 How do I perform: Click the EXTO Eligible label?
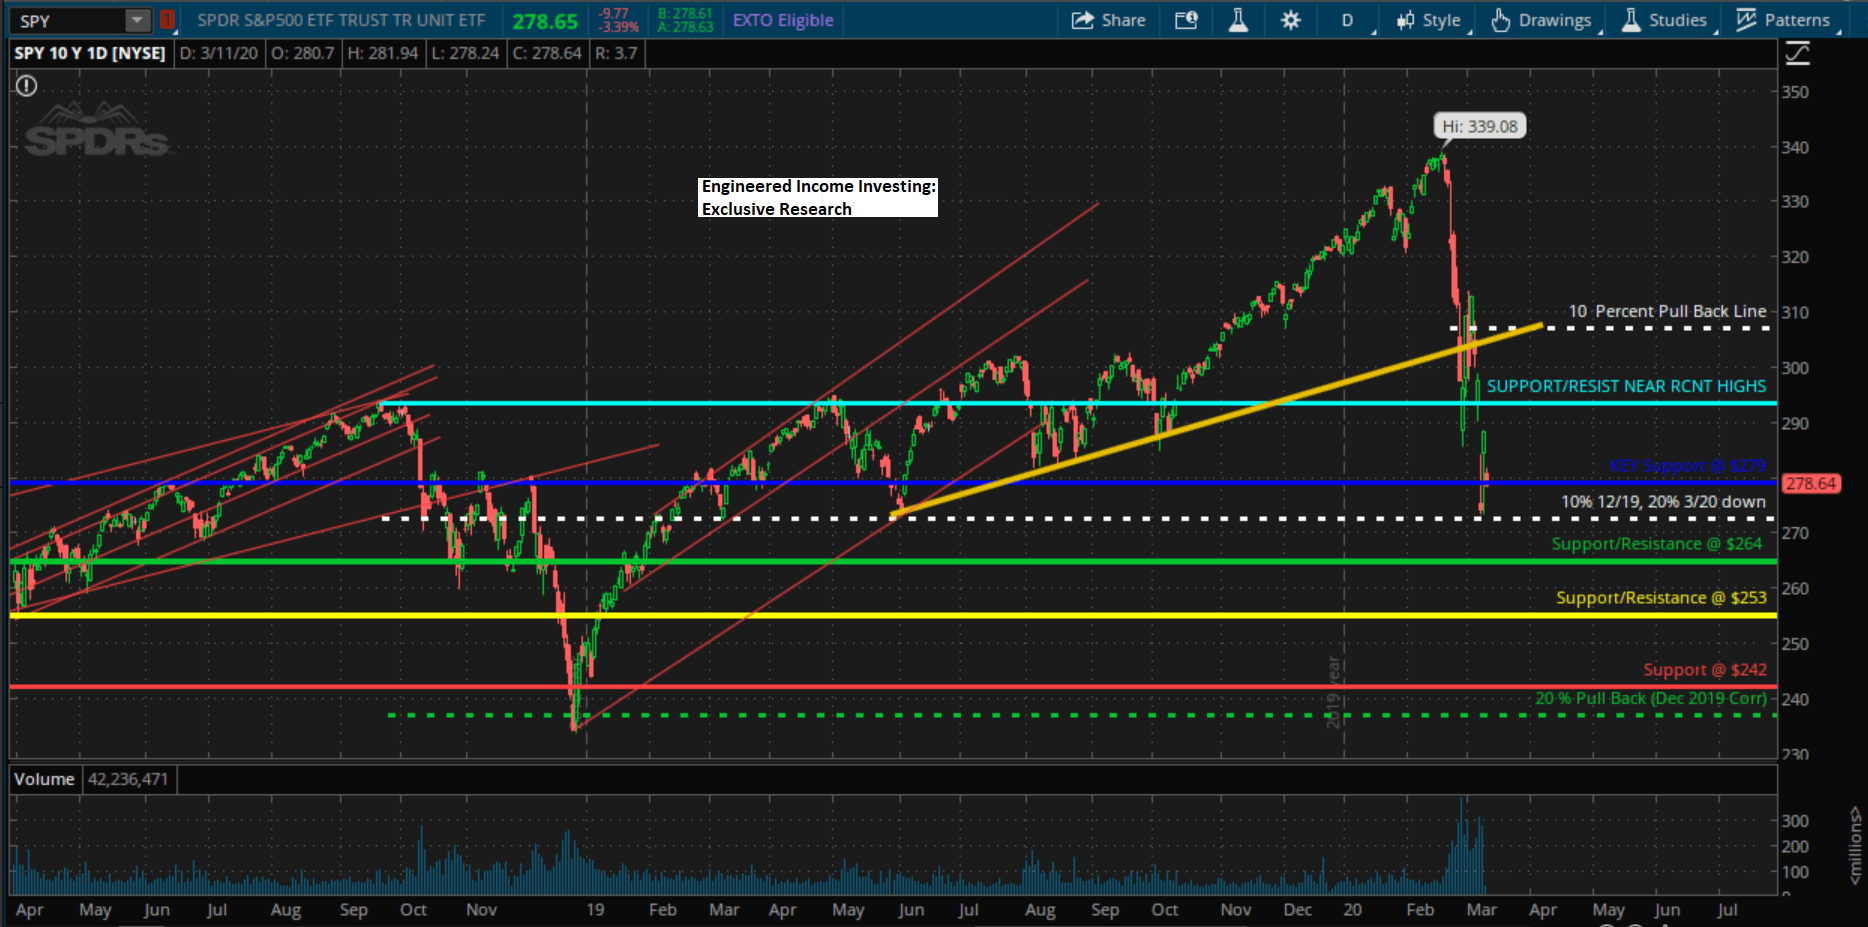coord(783,20)
